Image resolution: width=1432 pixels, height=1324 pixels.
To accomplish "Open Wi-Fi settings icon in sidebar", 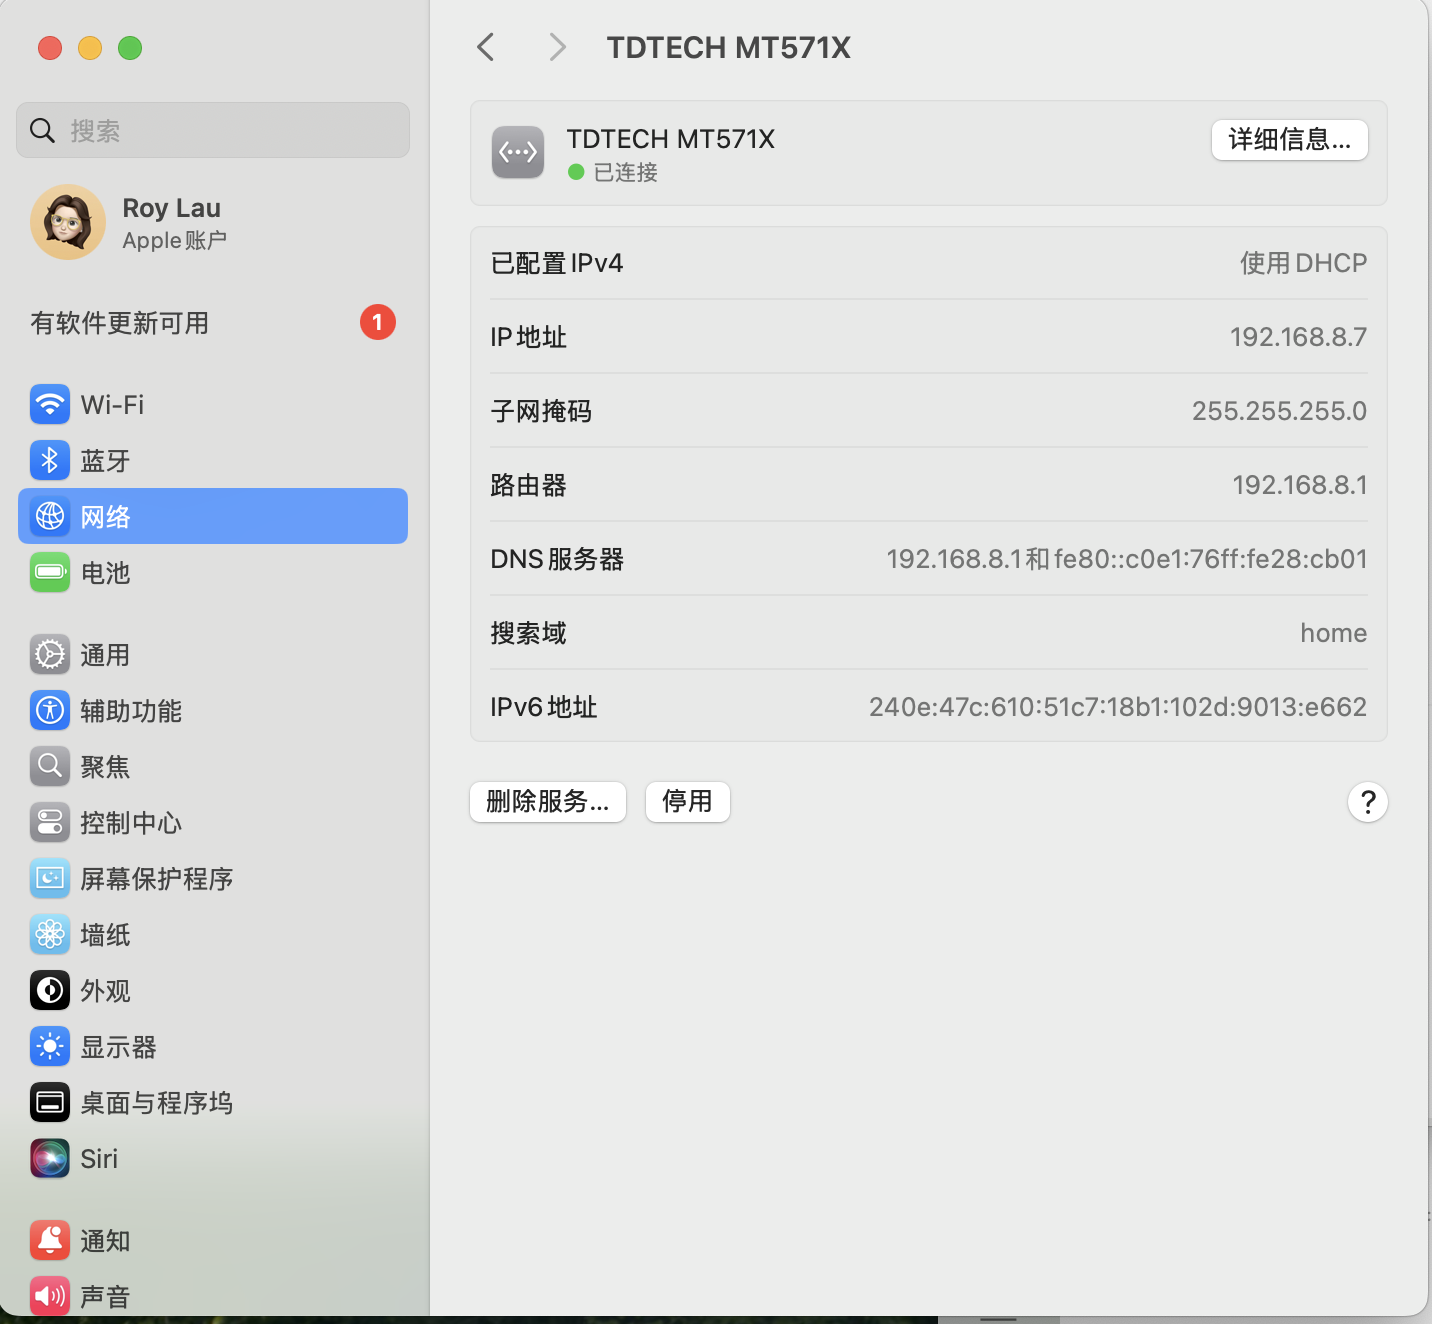I will pos(50,404).
